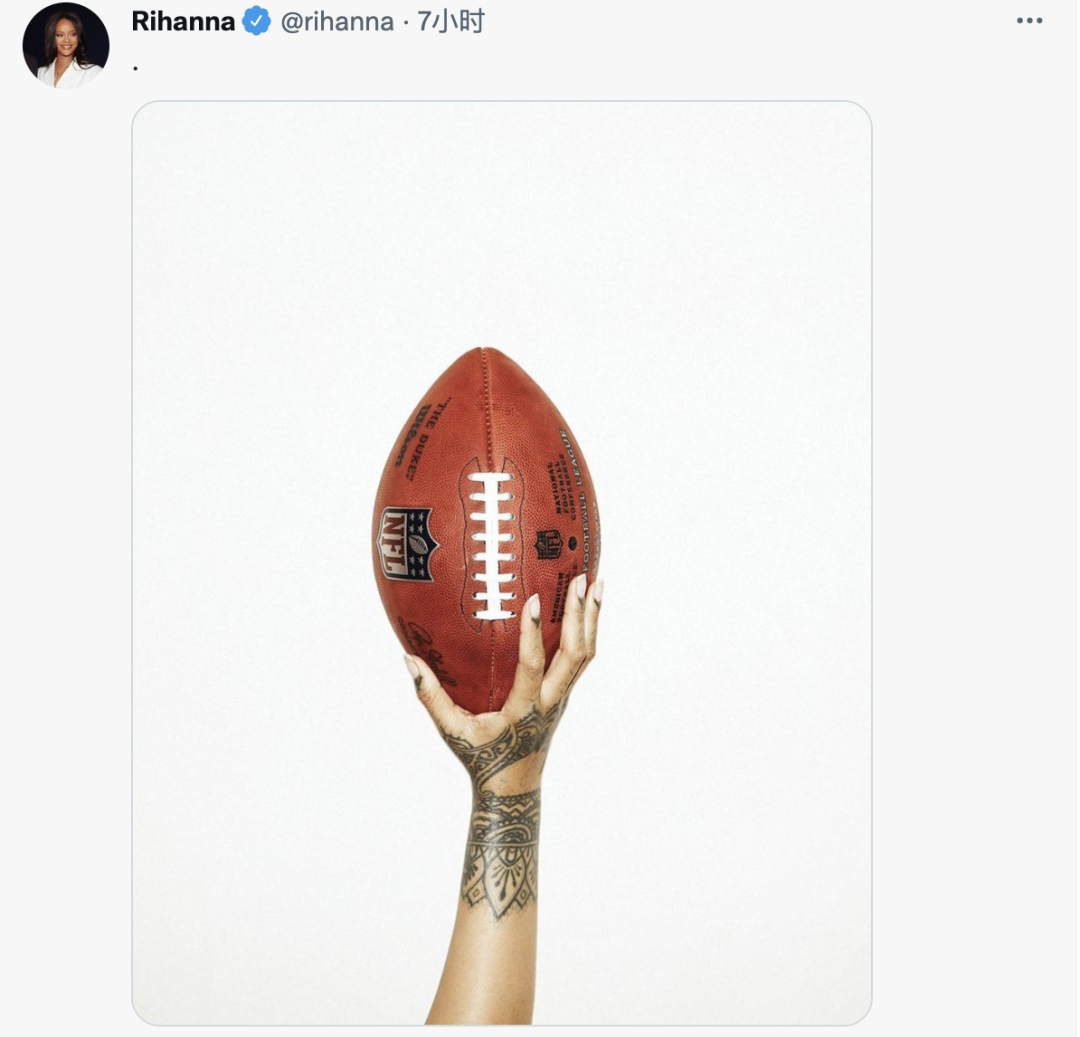Click the top pointed tip of football
1080x1037 pixels.
485,355
